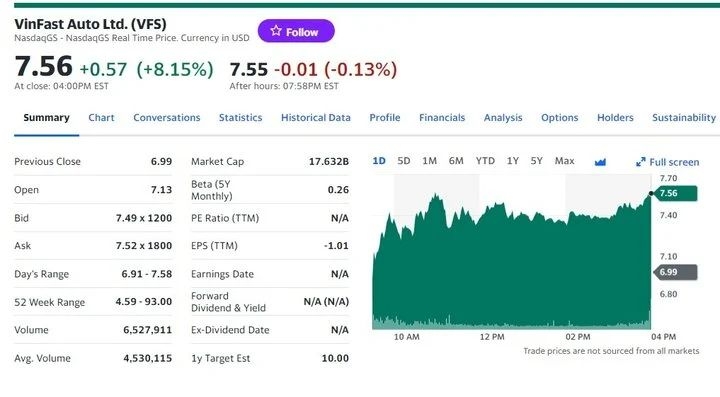Click the 6.99 previous close marker
Screen dimensions: 720x397
pos(675,272)
